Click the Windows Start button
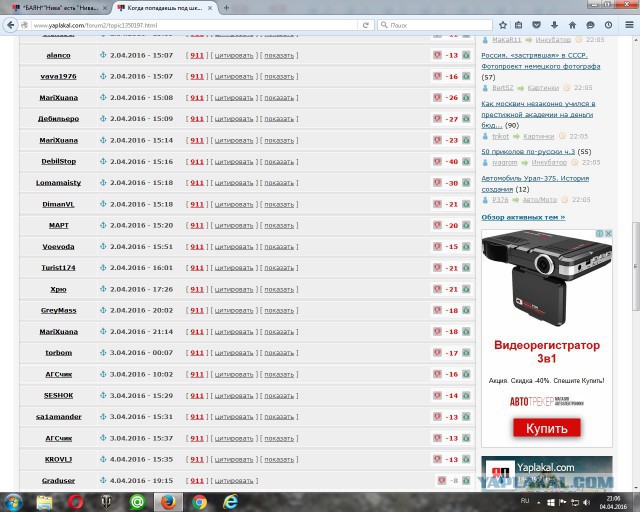Screen dimensions: 640x512 click(x=14, y=501)
